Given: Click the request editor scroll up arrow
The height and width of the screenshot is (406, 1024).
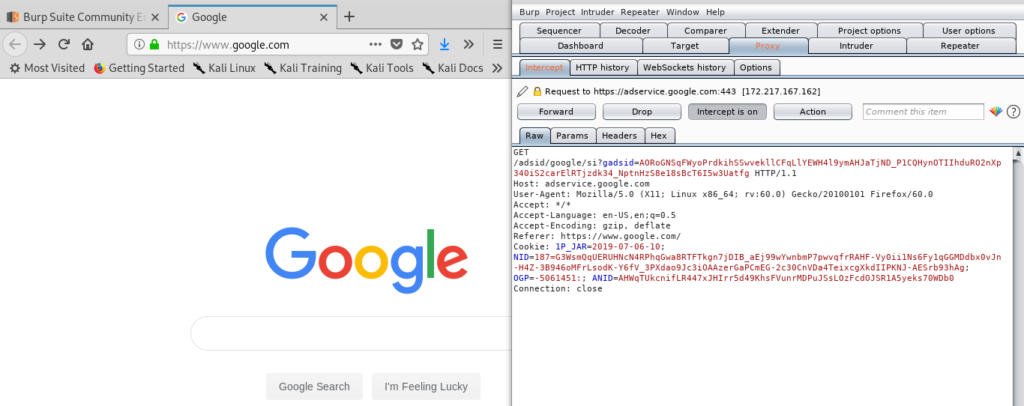Looking at the screenshot, I should [1018, 154].
